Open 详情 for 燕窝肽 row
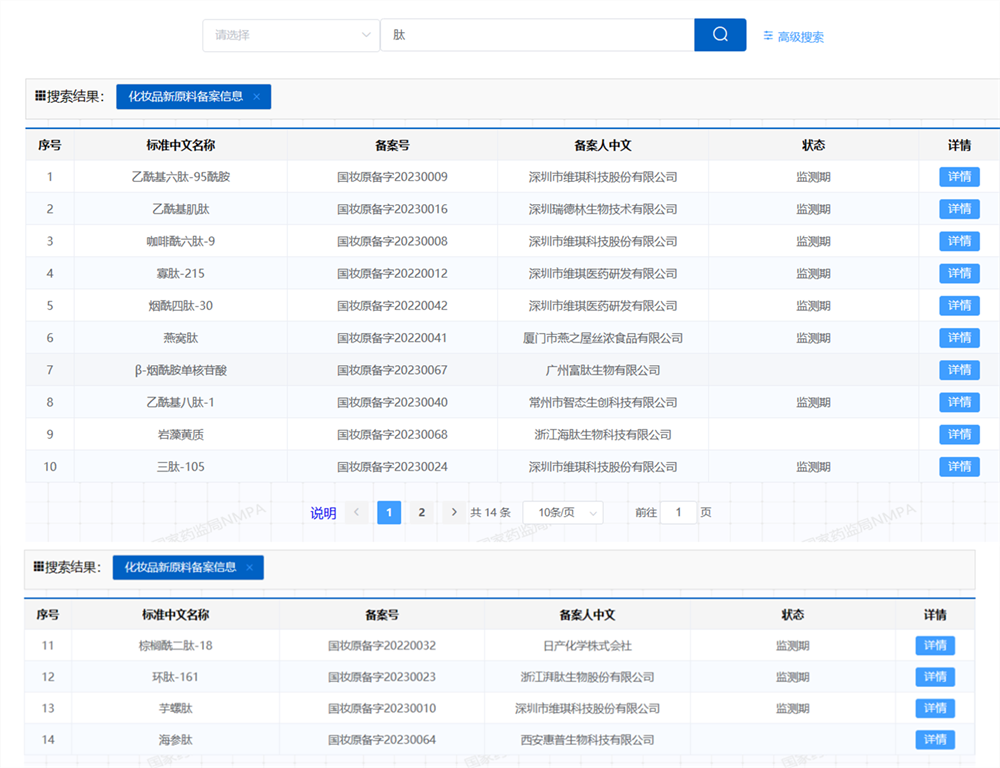The height and width of the screenshot is (768, 1000). pos(959,338)
